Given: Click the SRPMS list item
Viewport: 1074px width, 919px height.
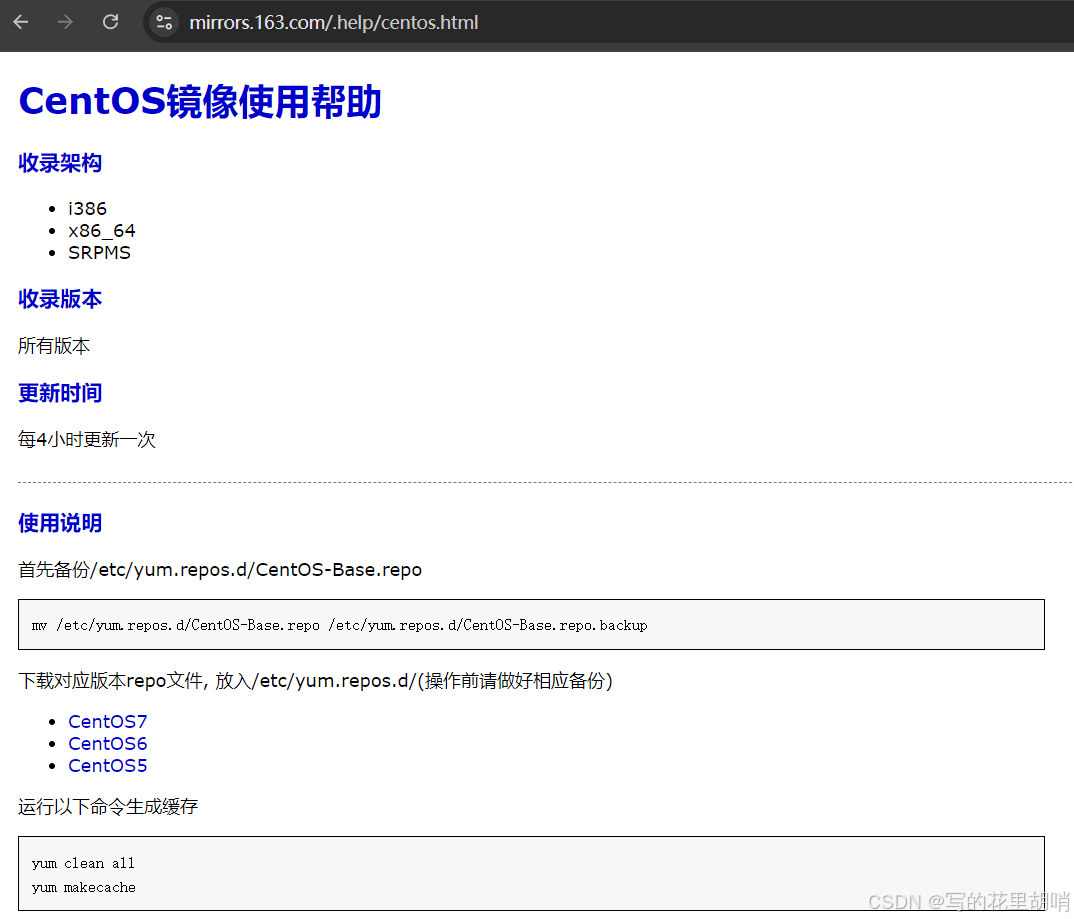Looking at the screenshot, I should (x=99, y=252).
